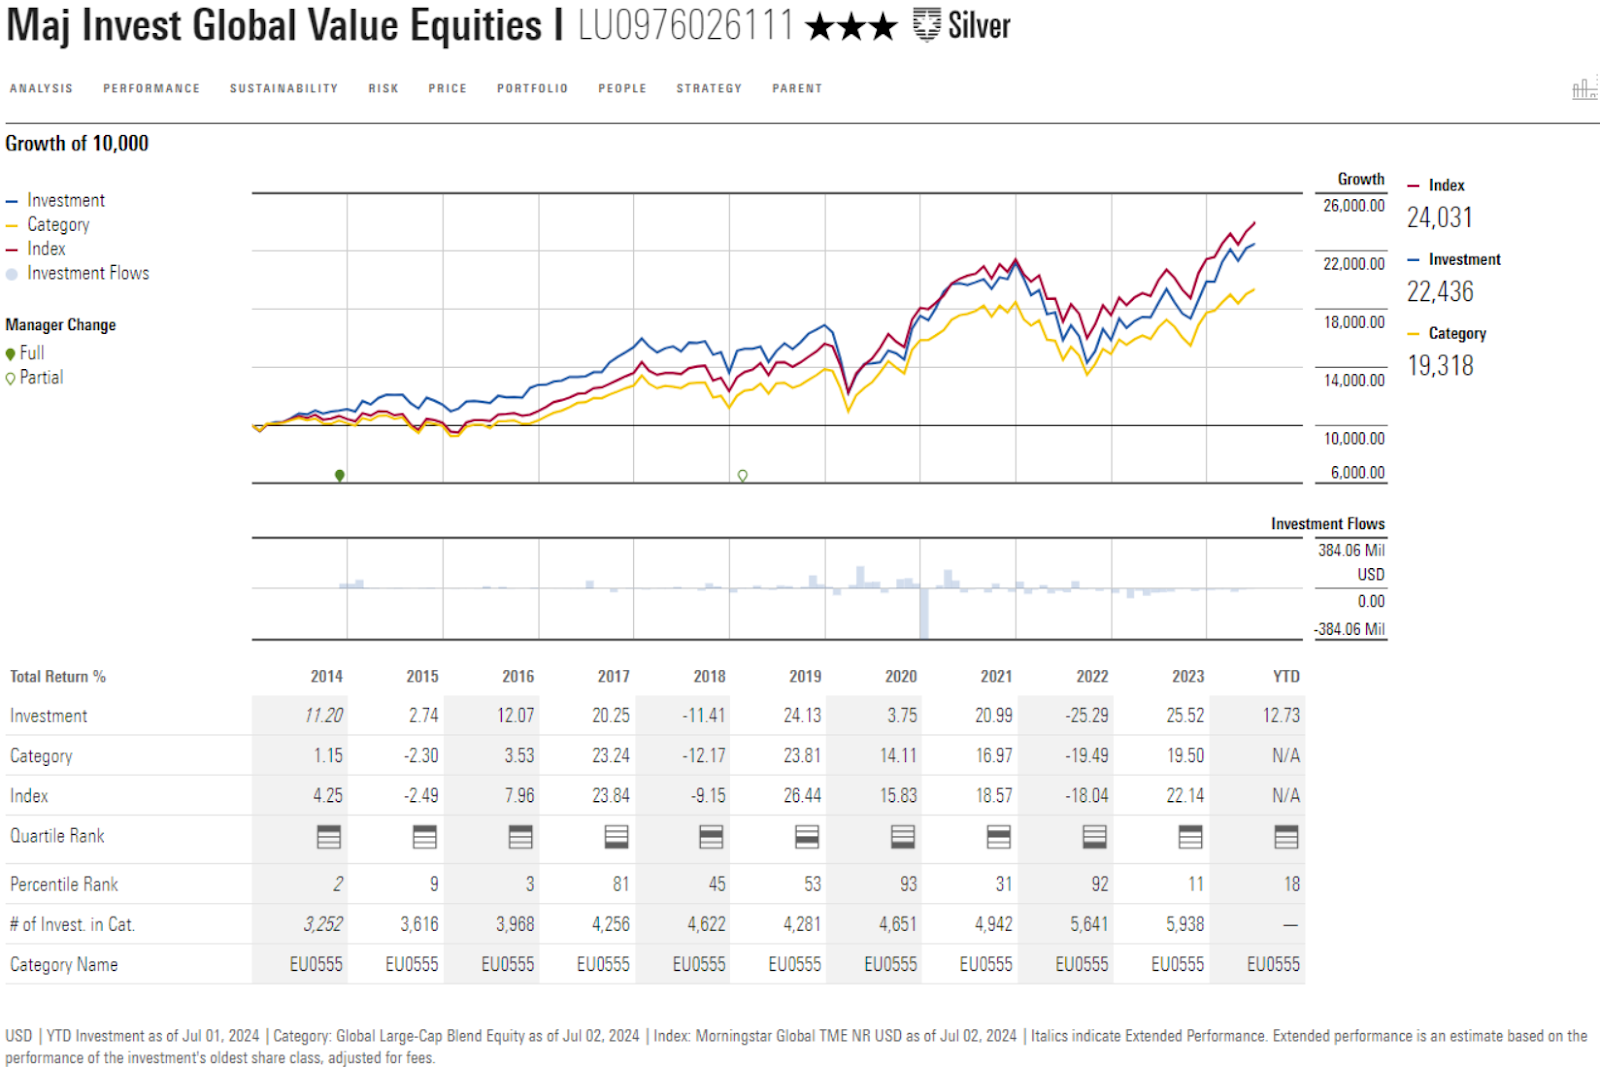Image resolution: width=1600 pixels, height=1068 pixels.
Task: Click the Investment Flows chart title
Action: pyautogui.click(x=1328, y=524)
